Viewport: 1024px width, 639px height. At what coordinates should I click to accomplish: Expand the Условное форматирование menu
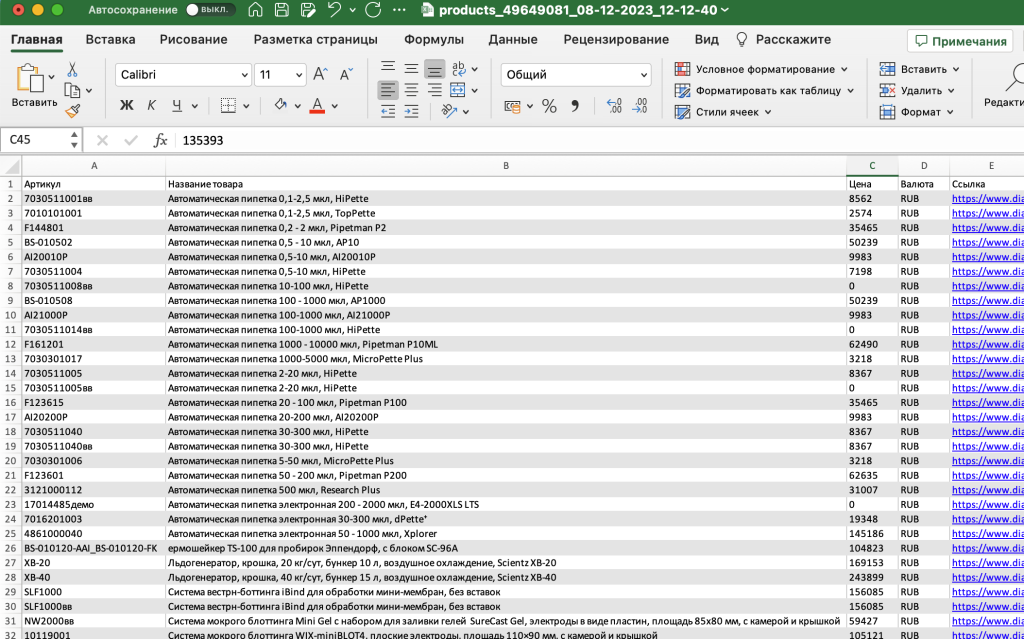click(x=844, y=69)
